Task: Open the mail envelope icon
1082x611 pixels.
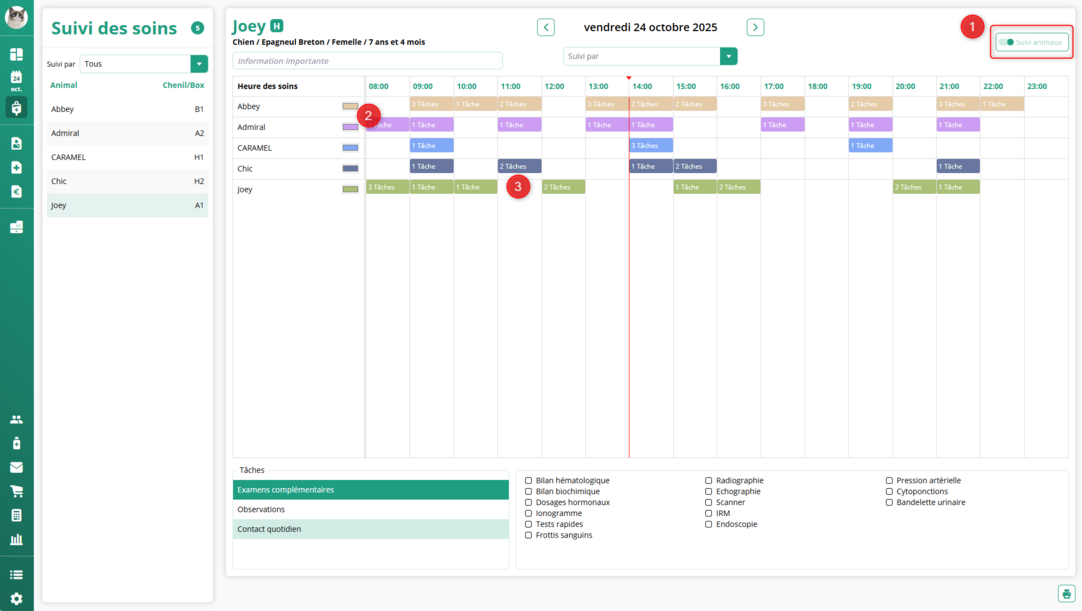Action: tap(16, 467)
